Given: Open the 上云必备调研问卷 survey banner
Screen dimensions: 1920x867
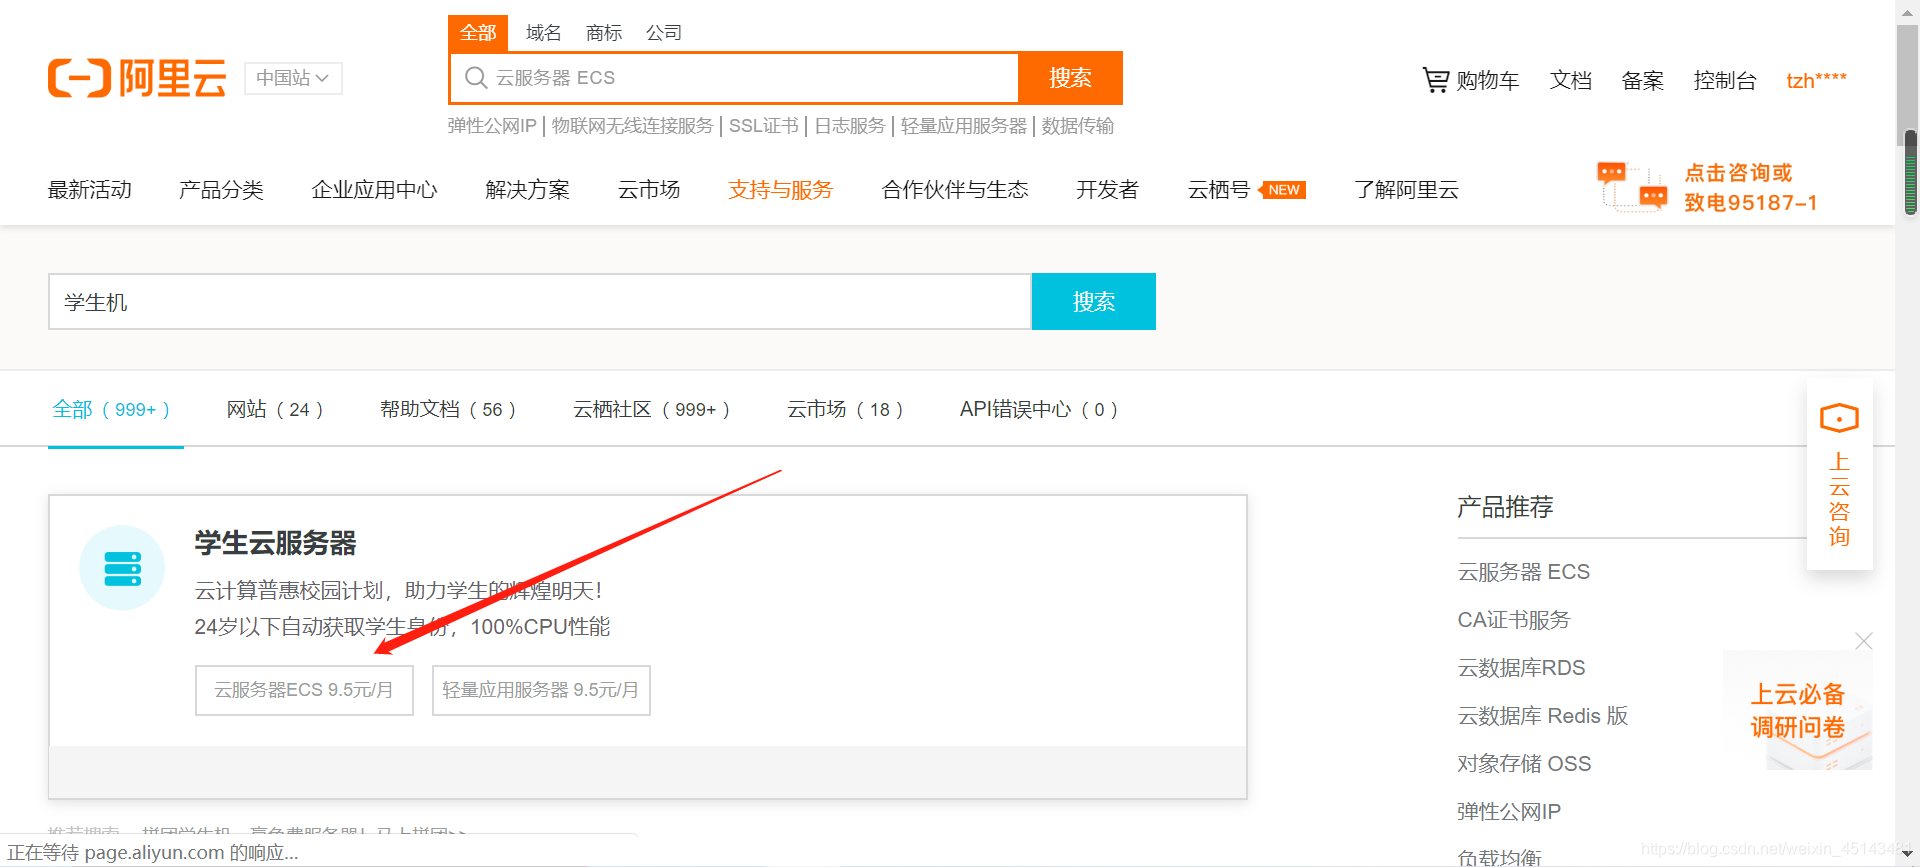Looking at the screenshot, I should click(1798, 711).
